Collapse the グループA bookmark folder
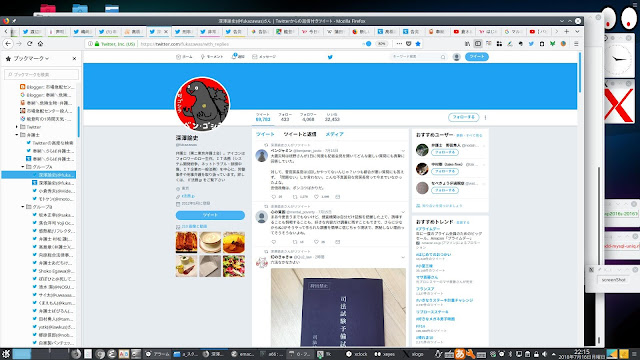Viewport: 640px width, 360px height. [23, 167]
